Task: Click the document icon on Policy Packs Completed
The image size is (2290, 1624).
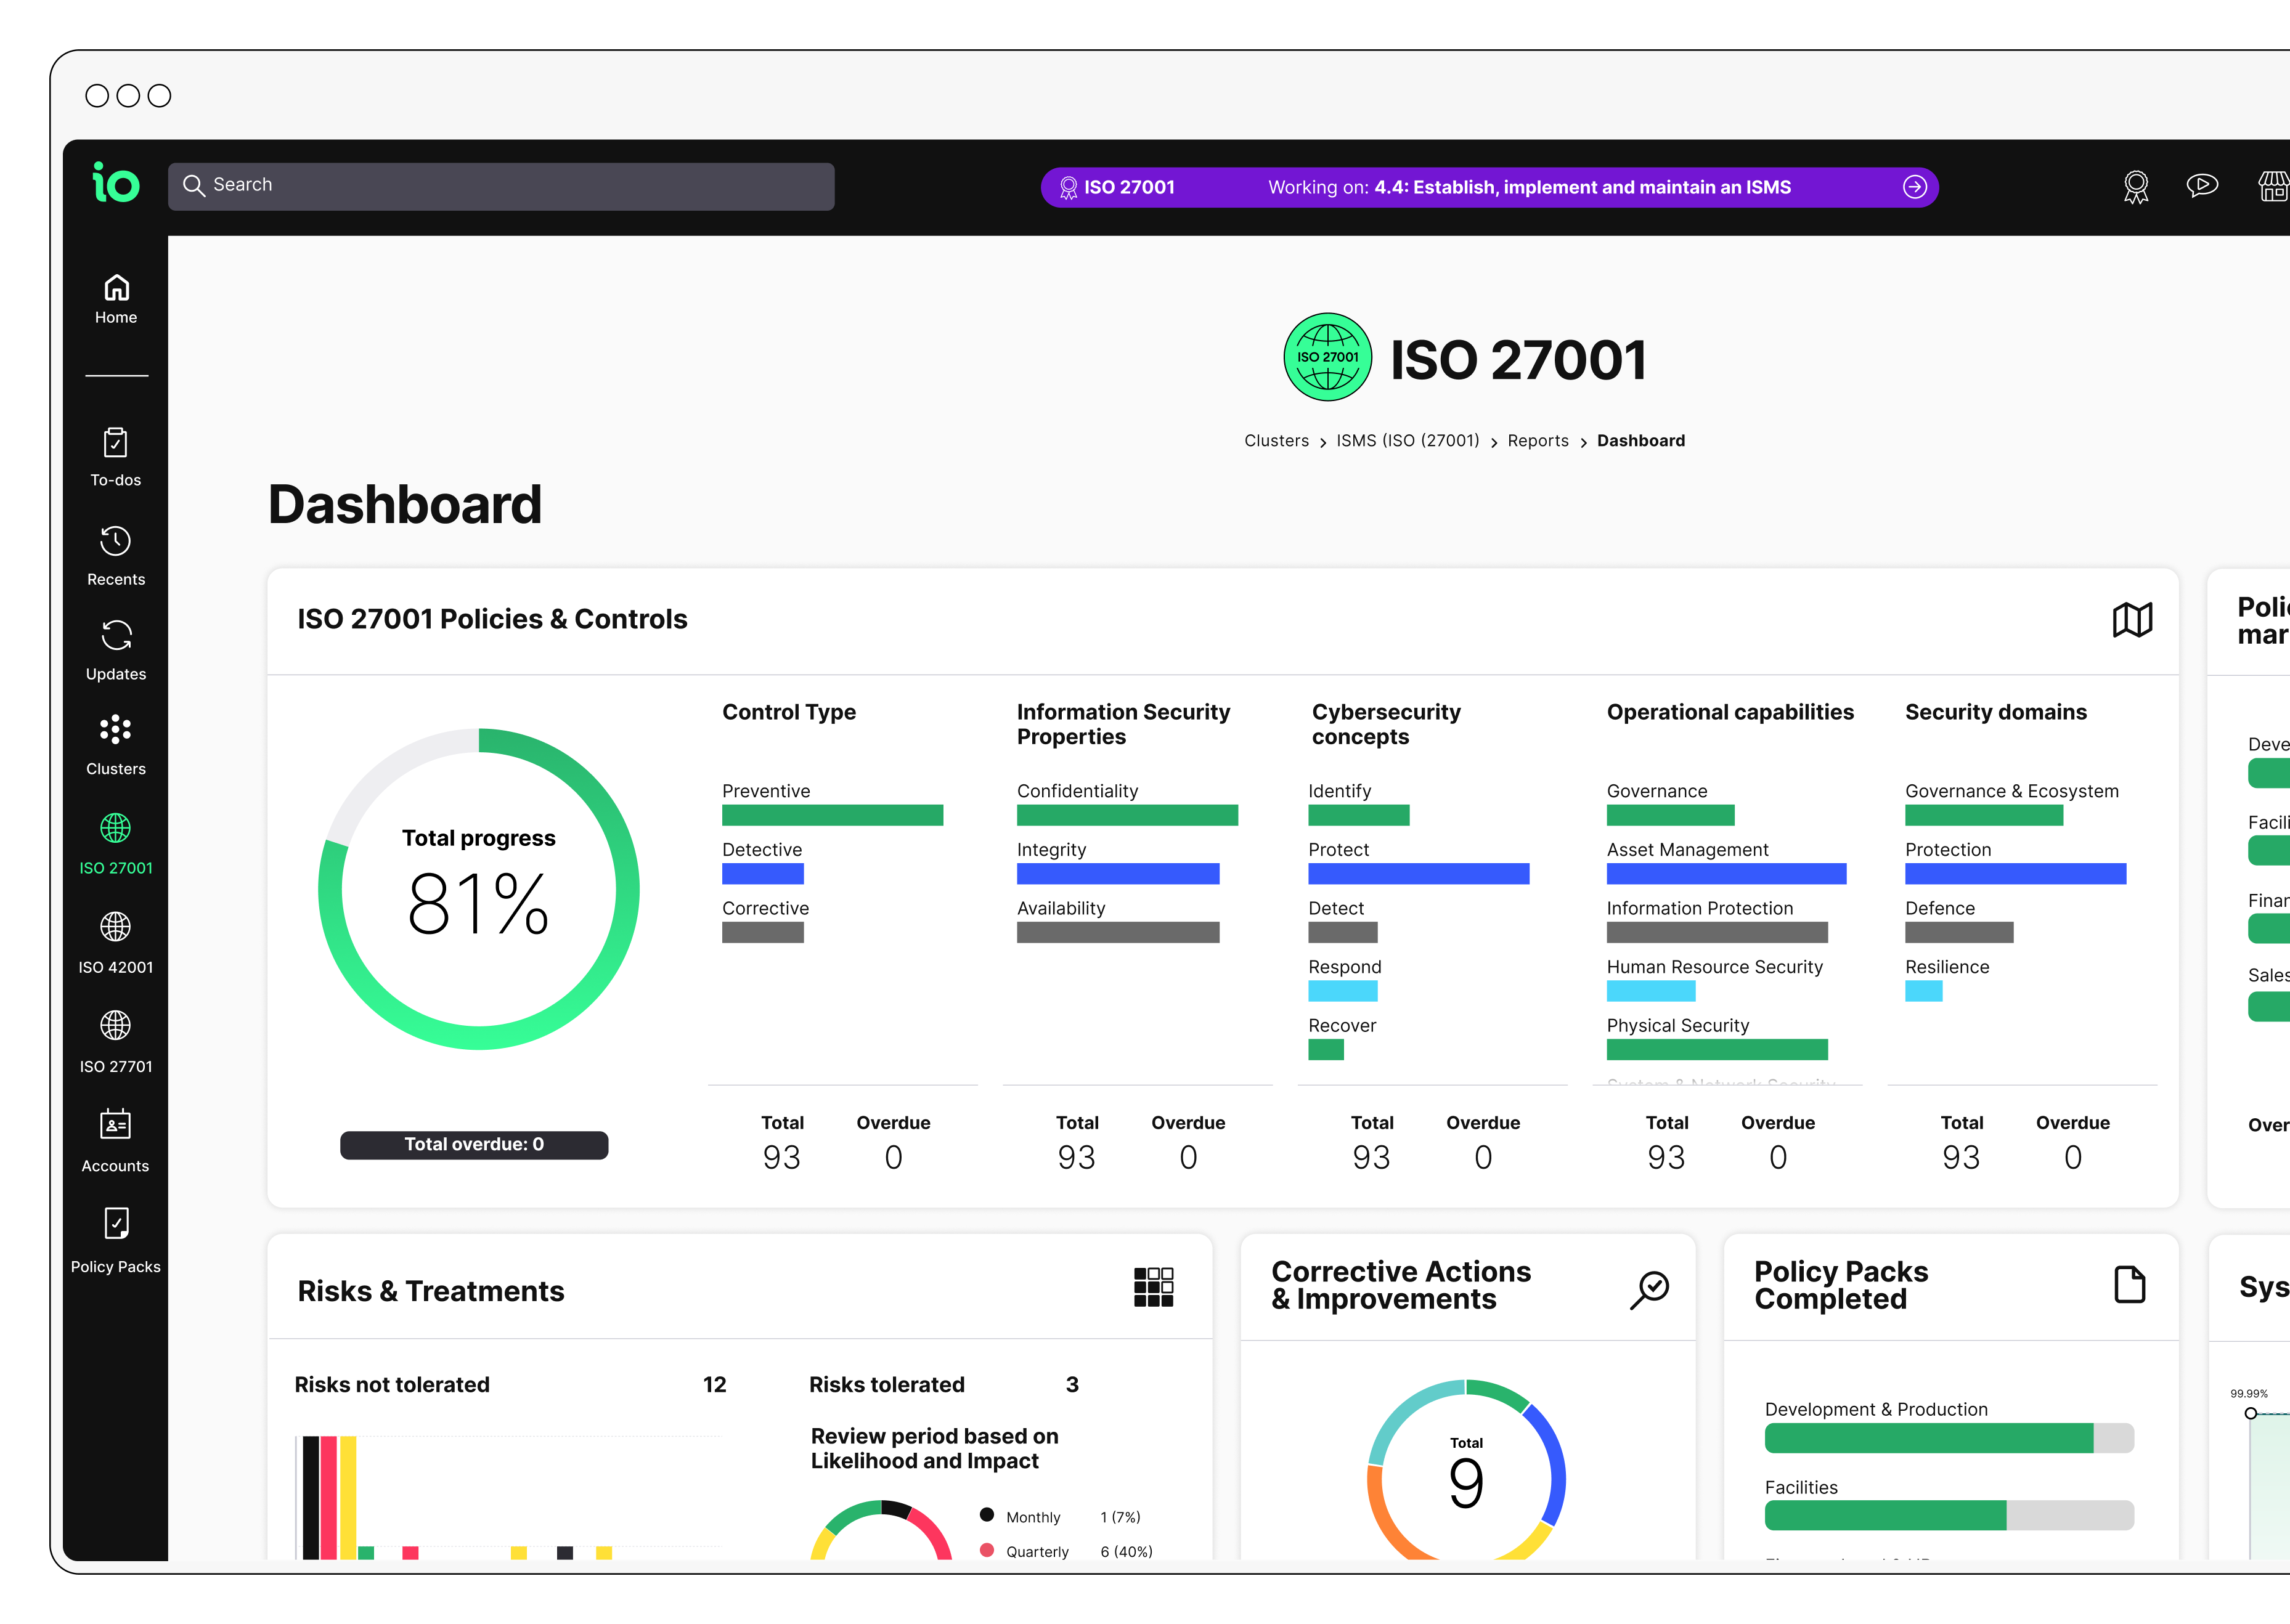Action: coord(2129,1285)
